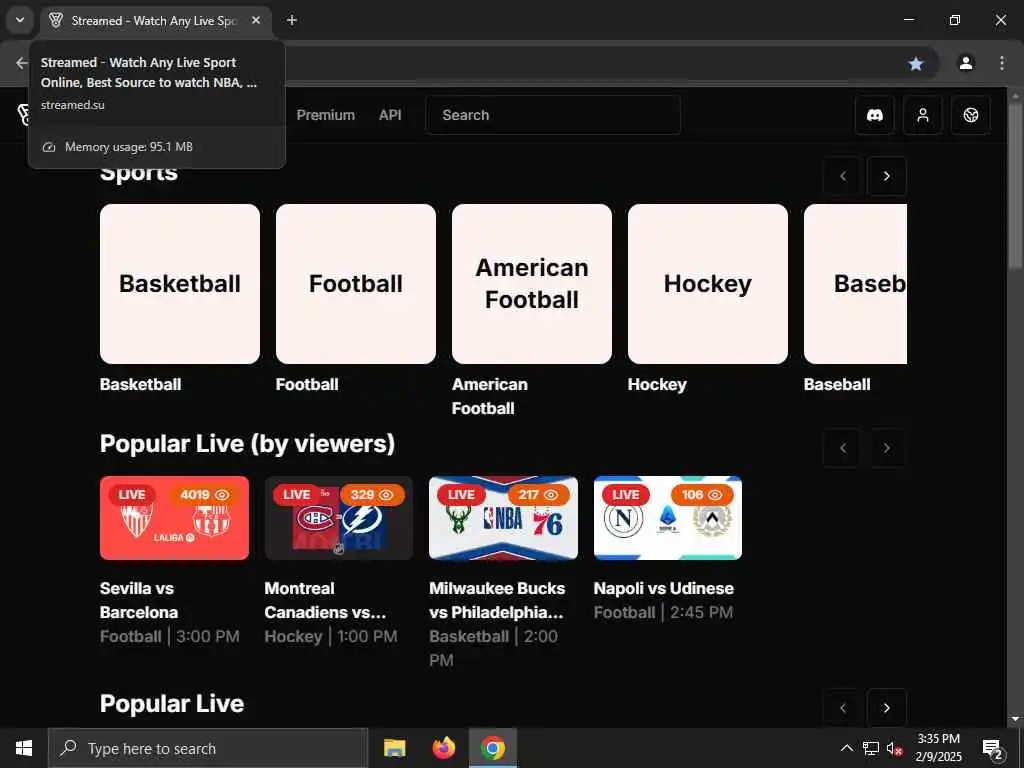1024x768 pixels.
Task: Next arrow in Popular Live (by viewers)
Action: 886,448
